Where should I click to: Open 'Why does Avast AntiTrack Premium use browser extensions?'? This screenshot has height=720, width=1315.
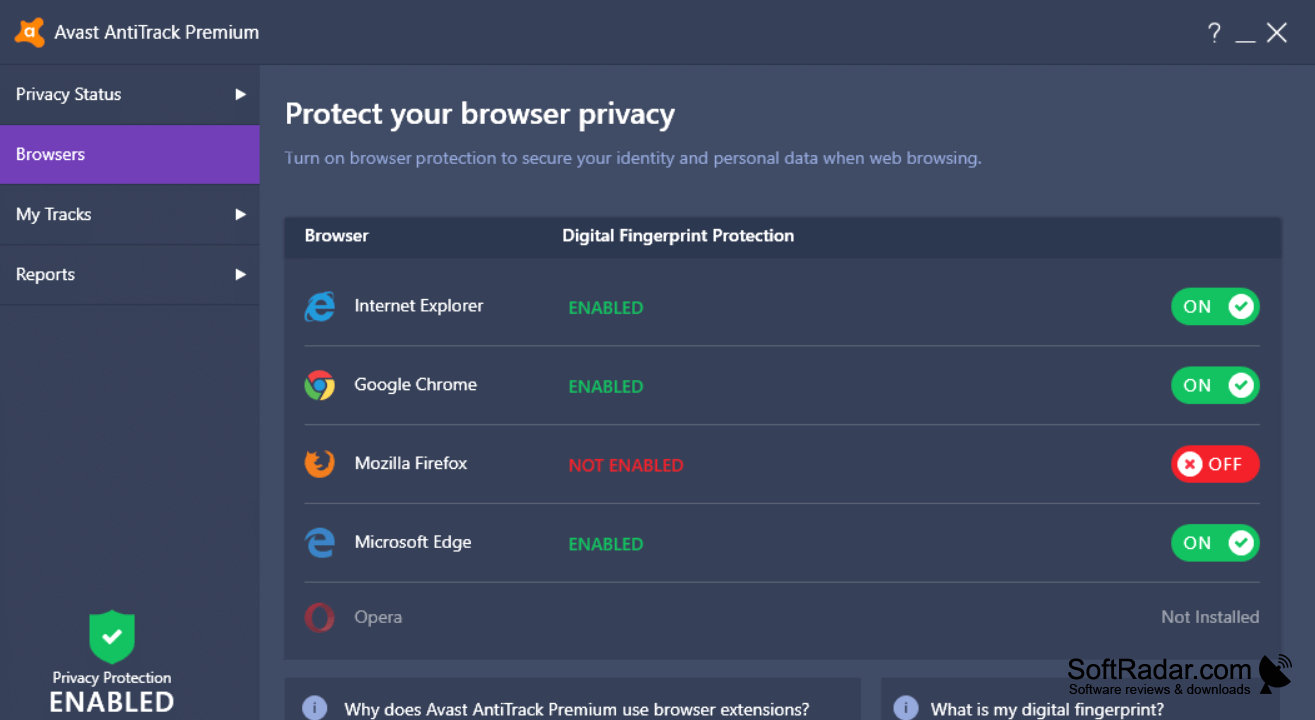pyautogui.click(x=577, y=709)
